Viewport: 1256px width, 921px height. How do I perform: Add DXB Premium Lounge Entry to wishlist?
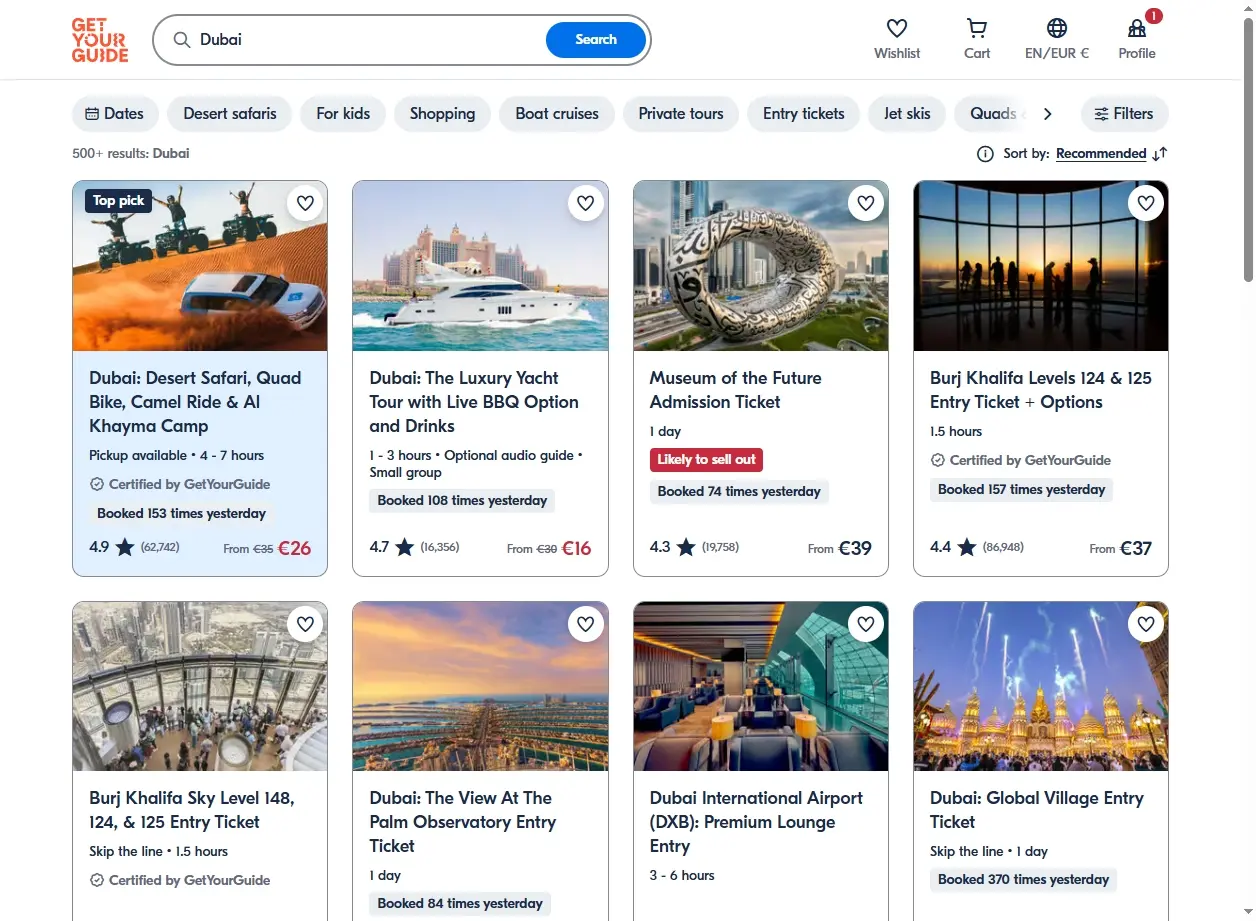[x=866, y=624]
